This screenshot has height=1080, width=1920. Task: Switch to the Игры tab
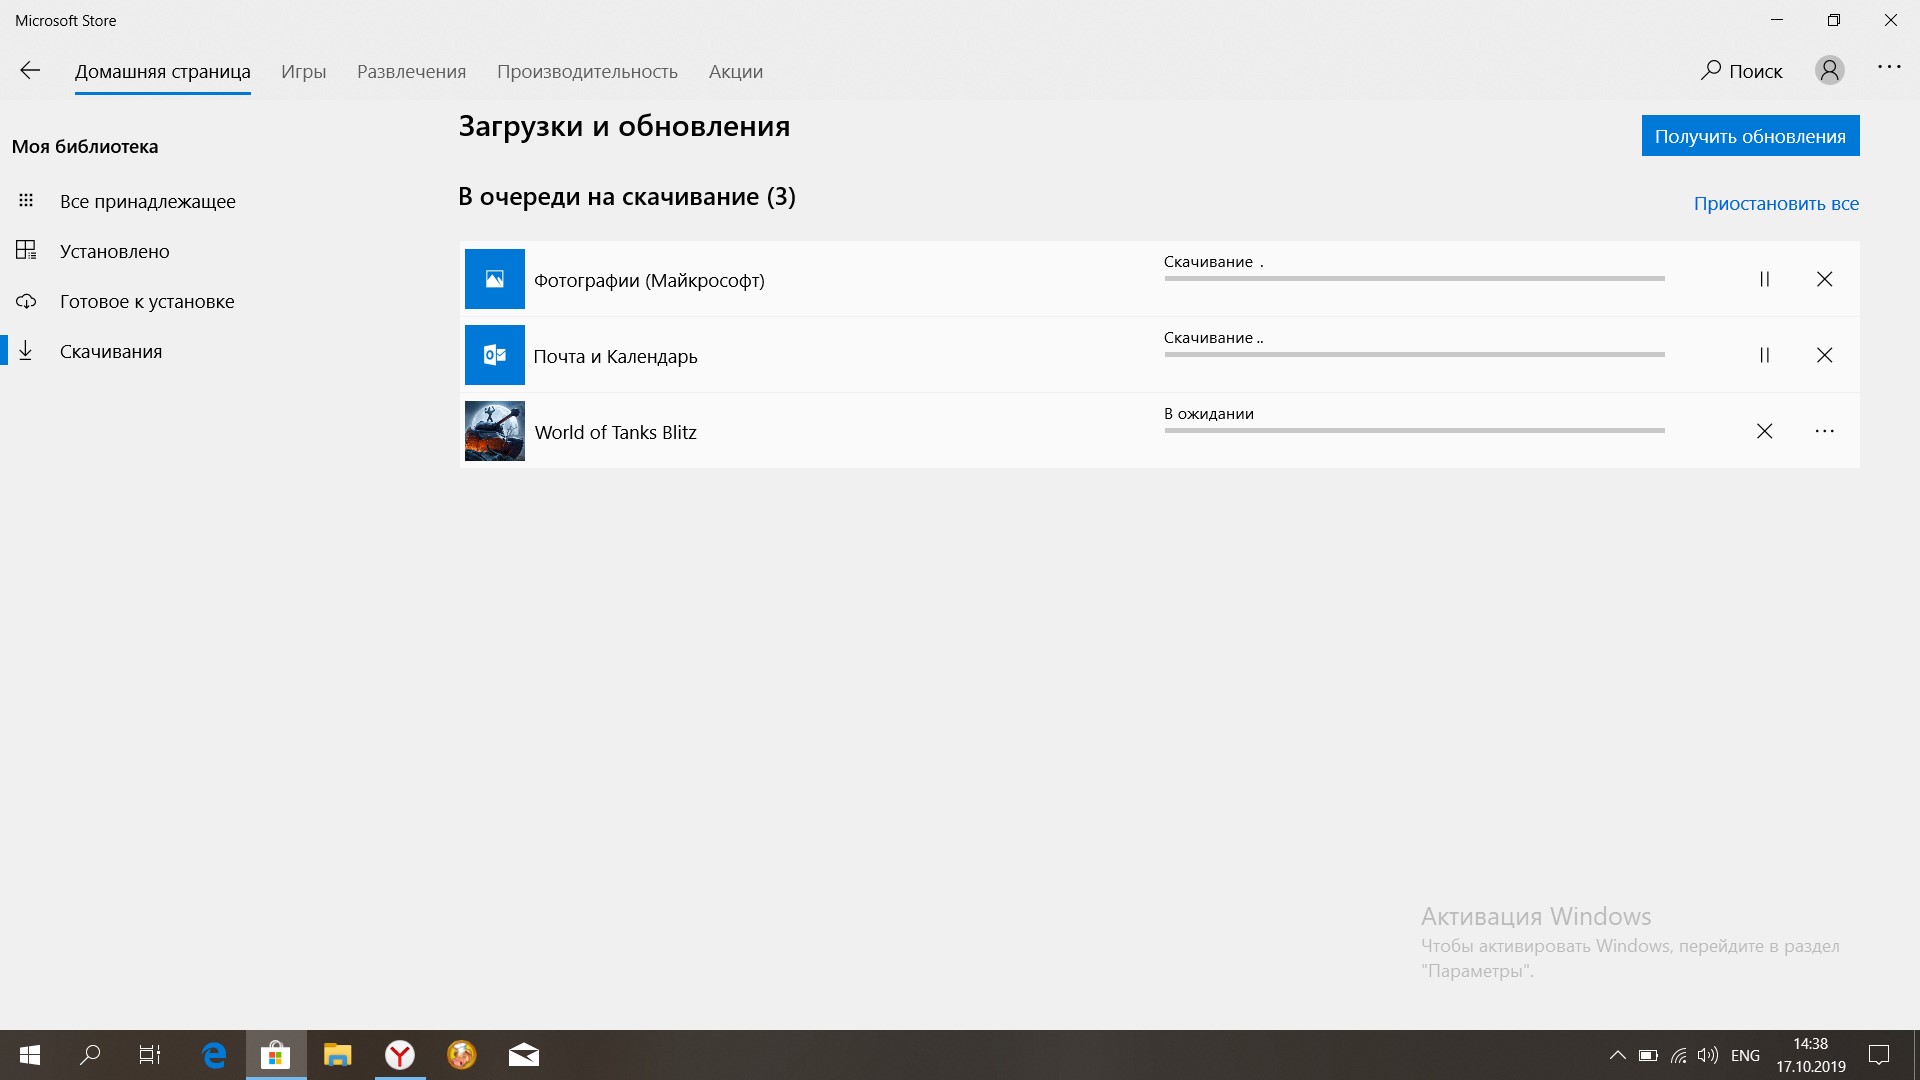pyautogui.click(x=304, y=71)
